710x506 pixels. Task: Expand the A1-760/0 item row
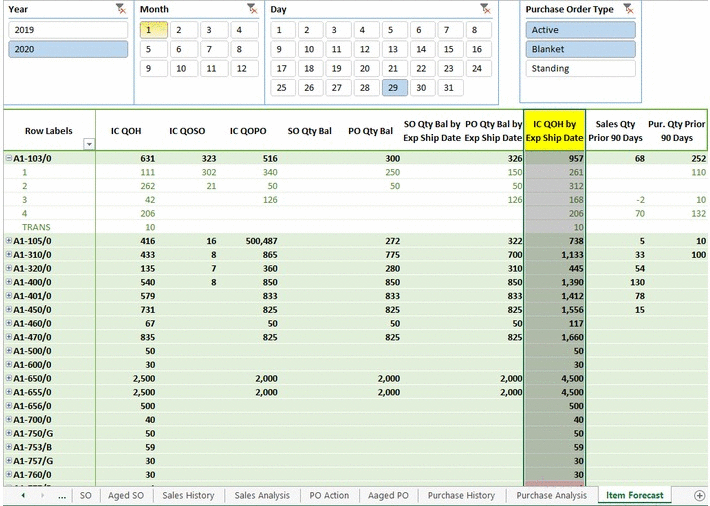(9, 474)
